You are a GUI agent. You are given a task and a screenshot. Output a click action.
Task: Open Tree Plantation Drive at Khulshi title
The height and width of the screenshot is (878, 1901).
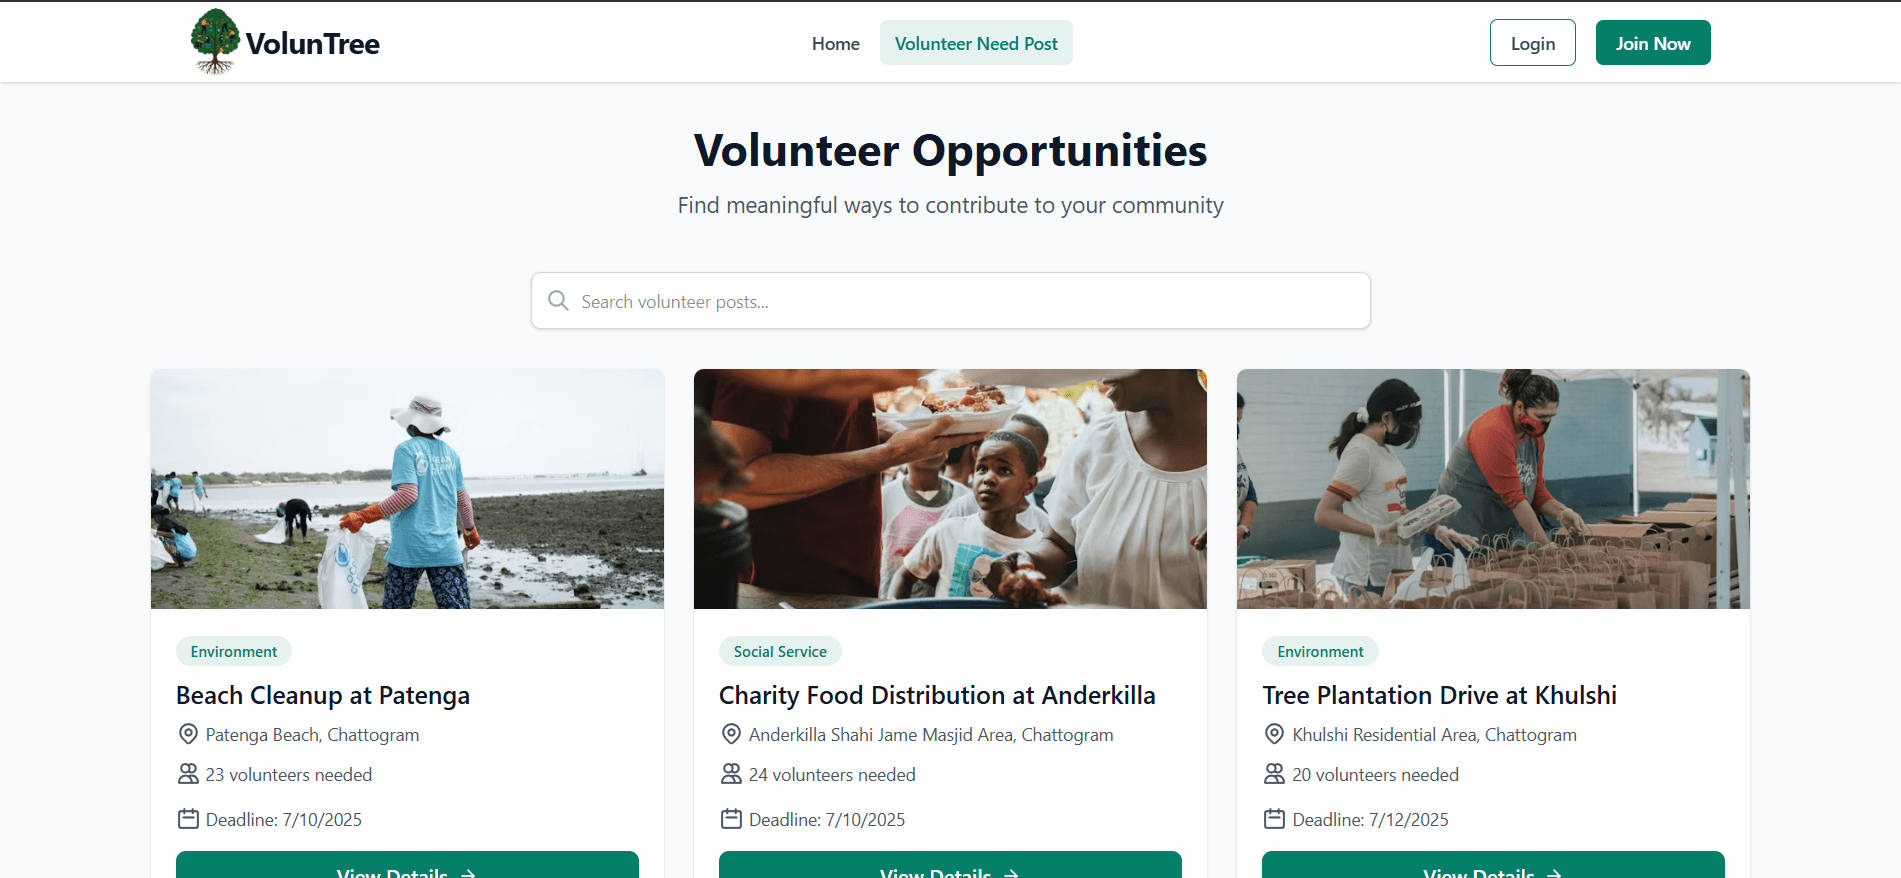[x=1439, y=695]
